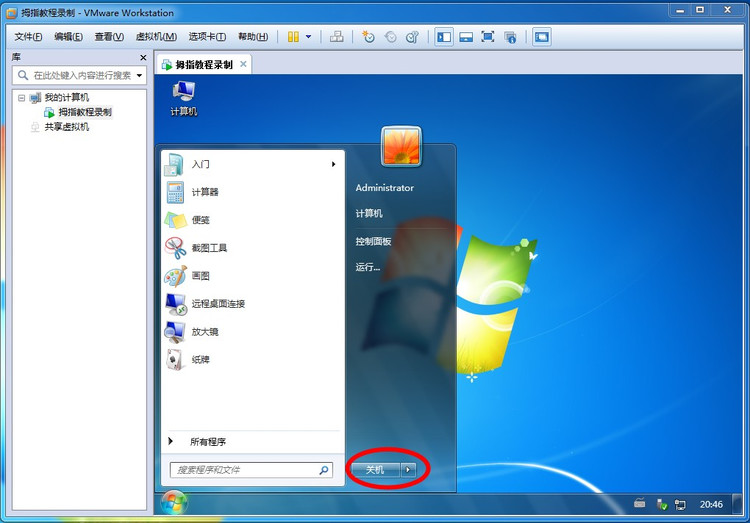Viewport: 750px width, 523px height.
Task: Open the 虚拟机(M) menu
Action: point(156,37)
